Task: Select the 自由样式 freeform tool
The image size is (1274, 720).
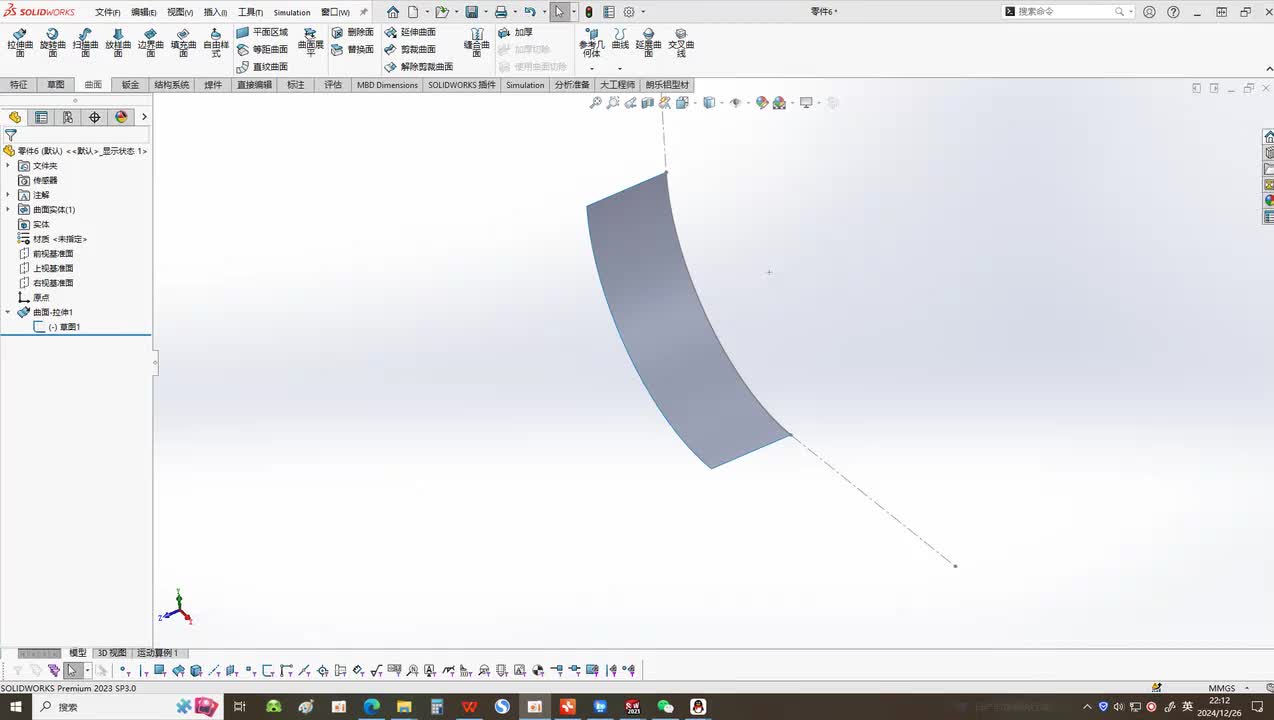Action: coord(216,43)
